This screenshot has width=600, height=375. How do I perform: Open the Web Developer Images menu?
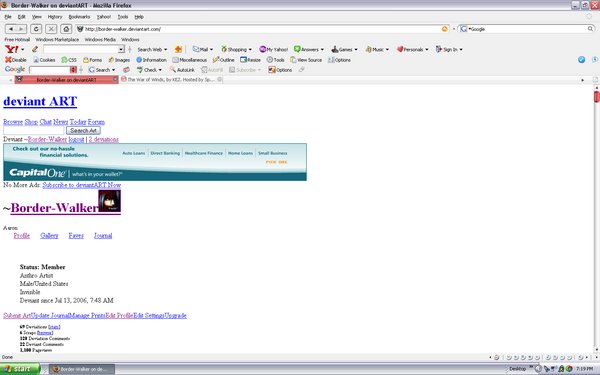(x=119, y=60)
